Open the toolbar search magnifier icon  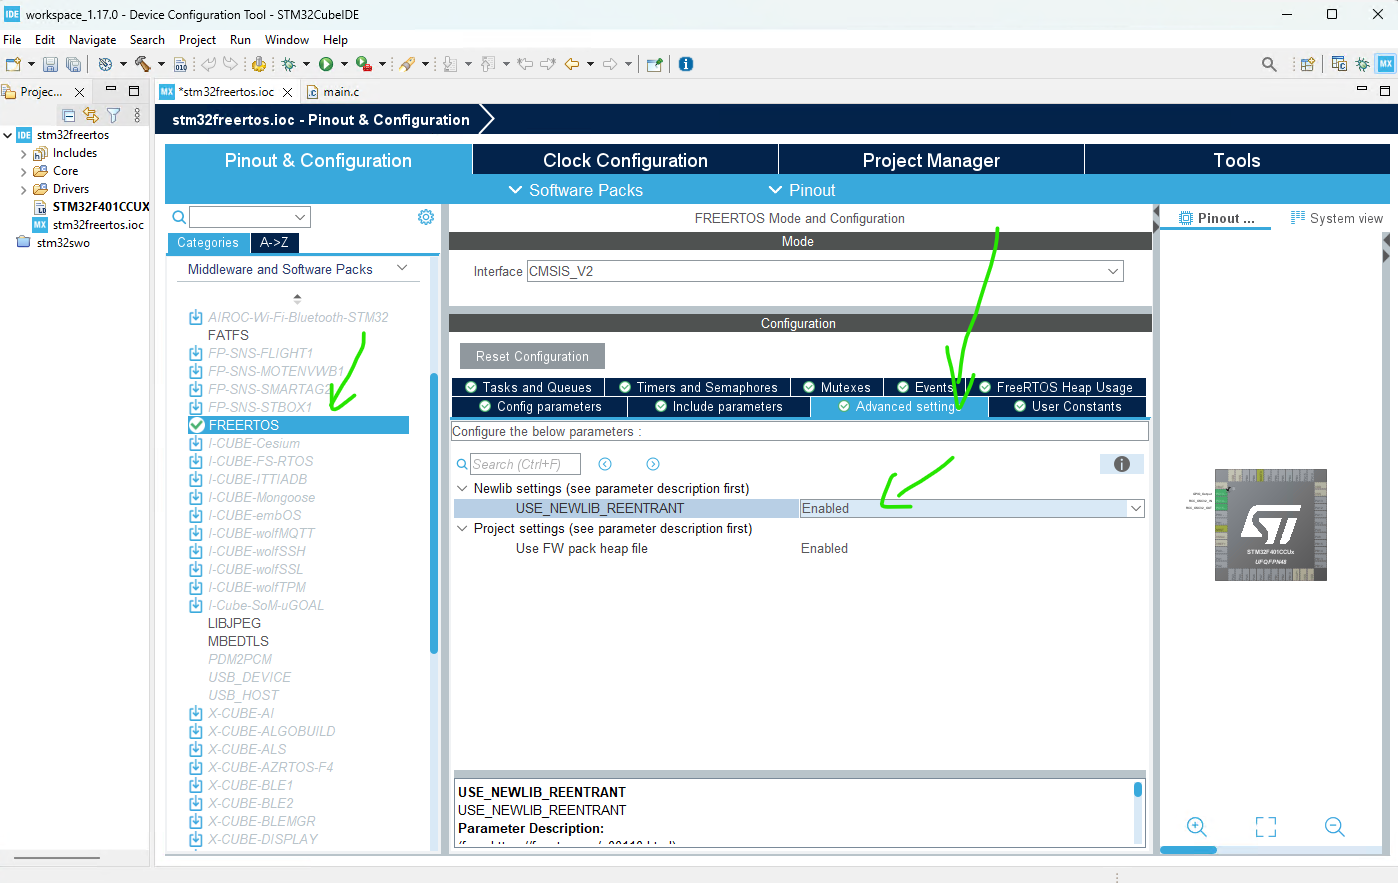(1269, 64)
